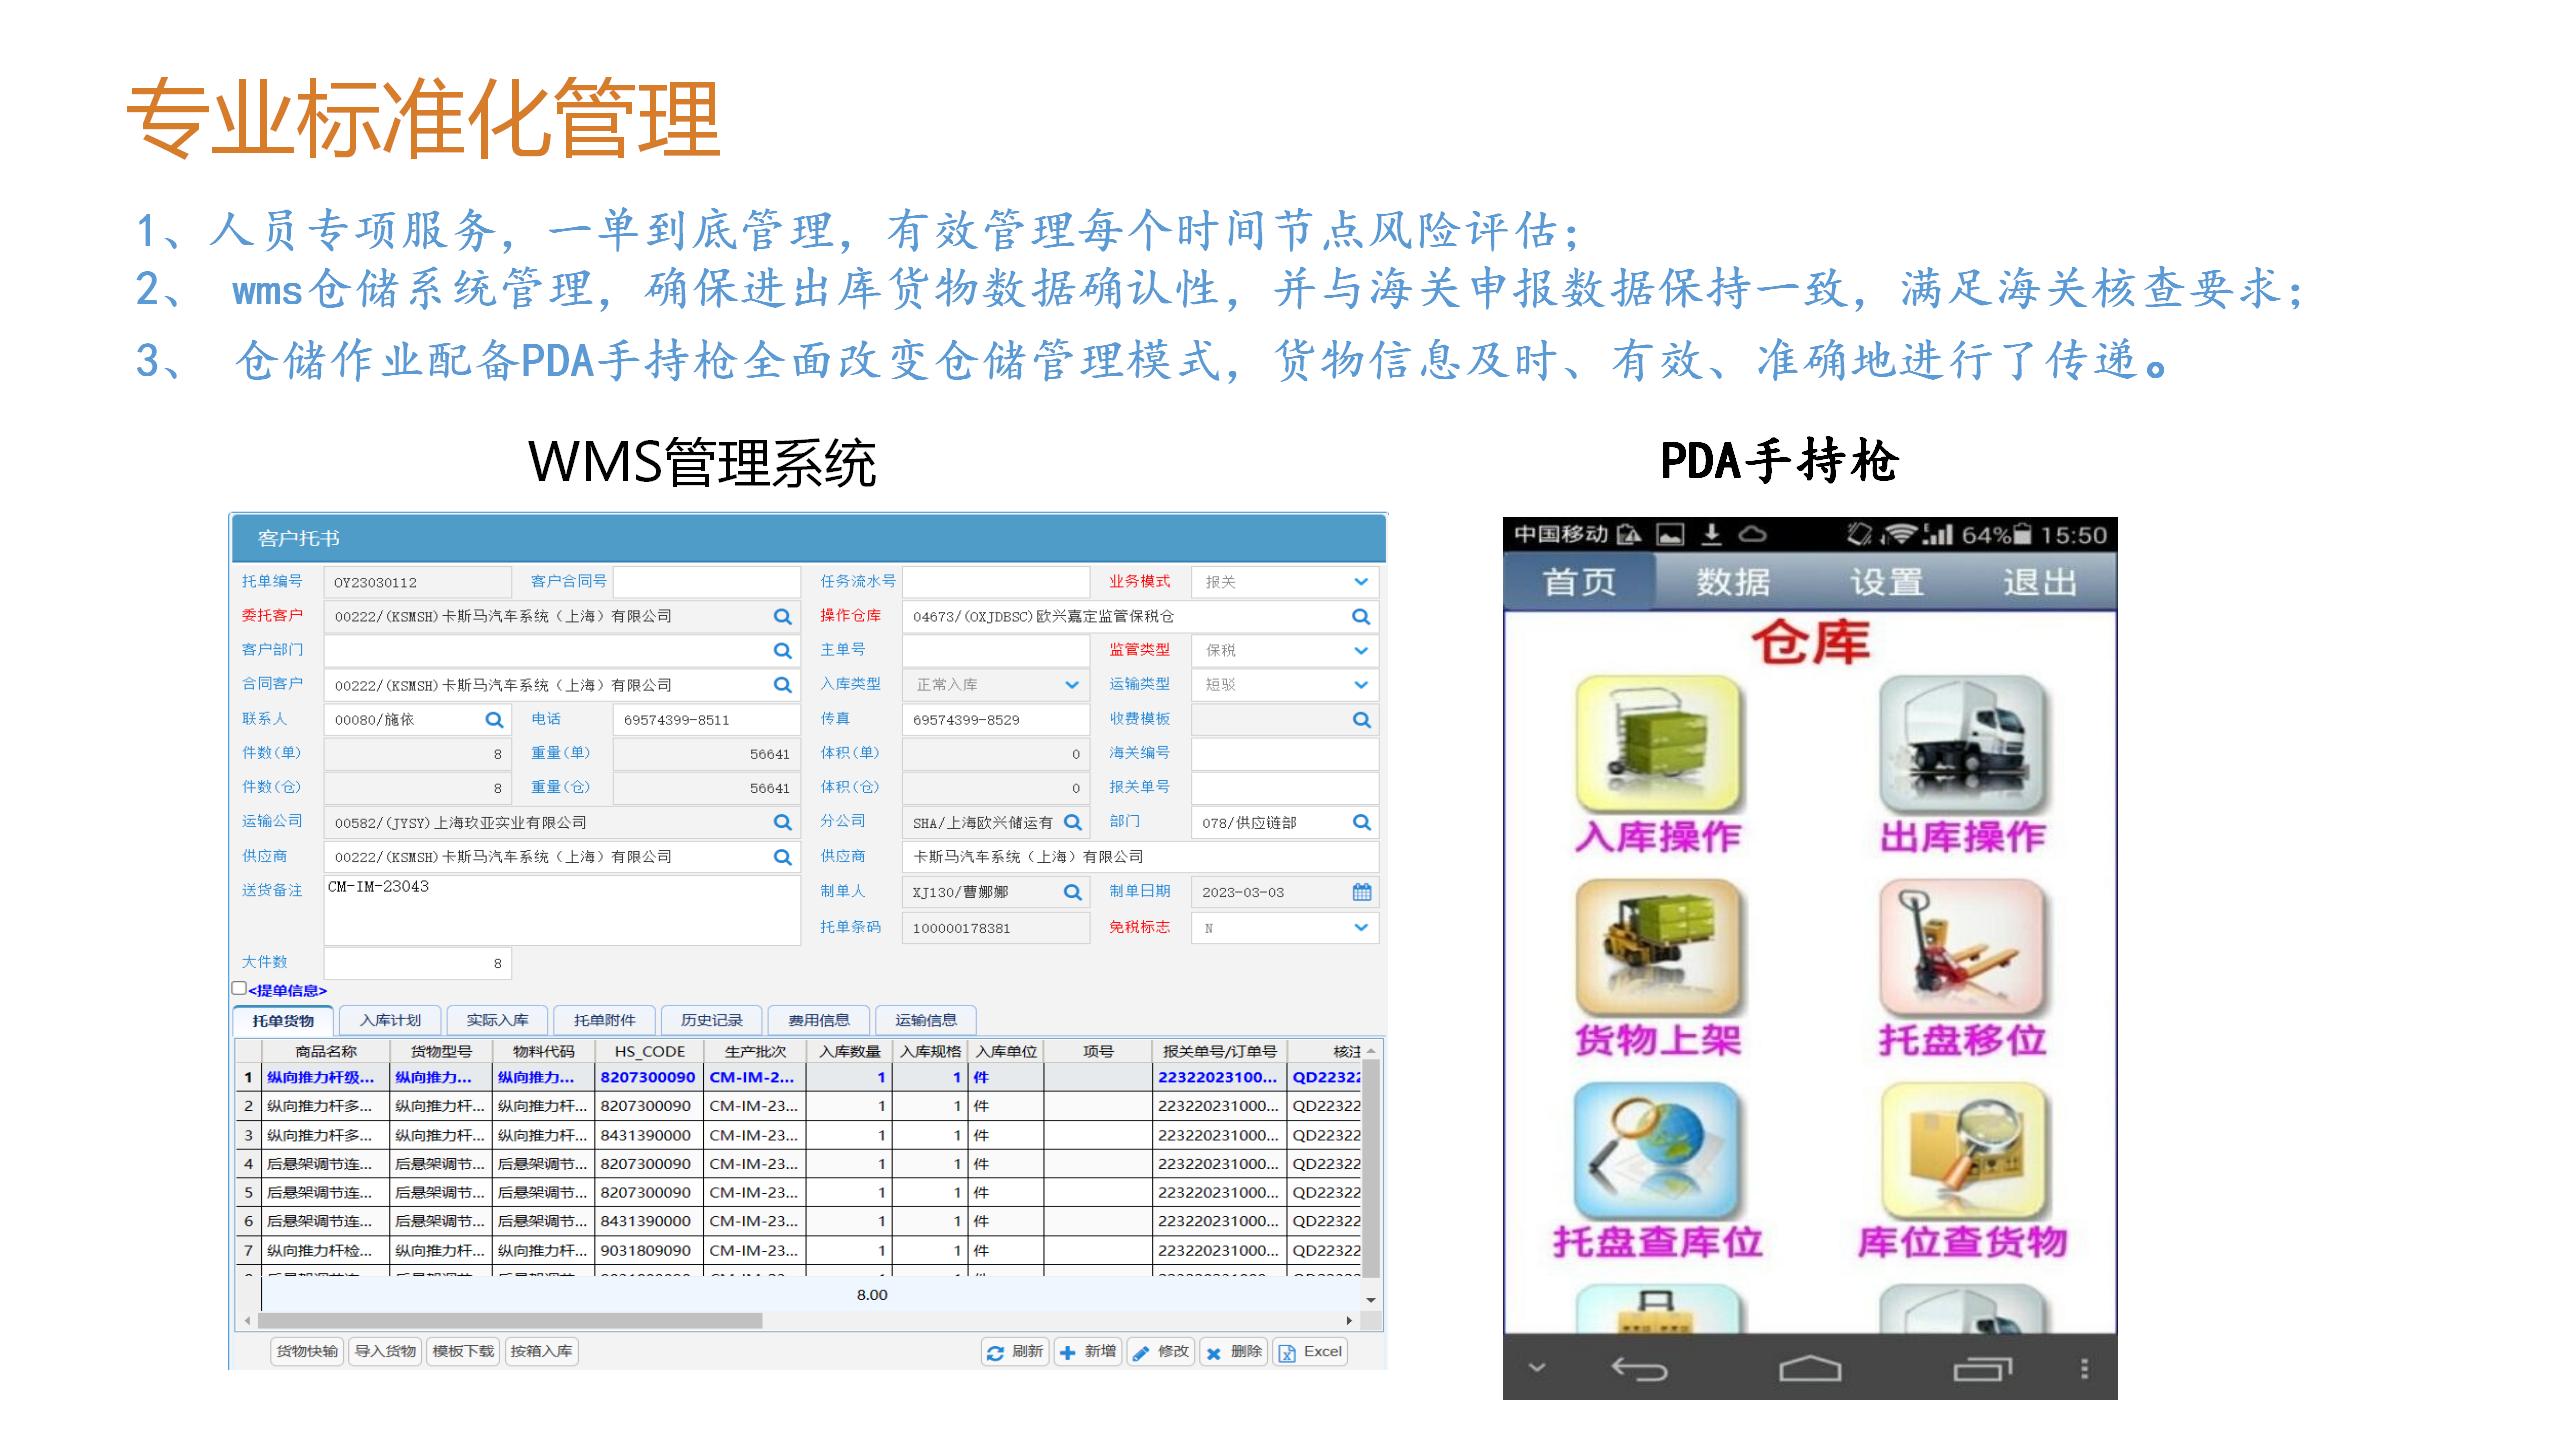Switch to the 托单附件 tab
The image size is (2560, 1440).
point(604,1020)
